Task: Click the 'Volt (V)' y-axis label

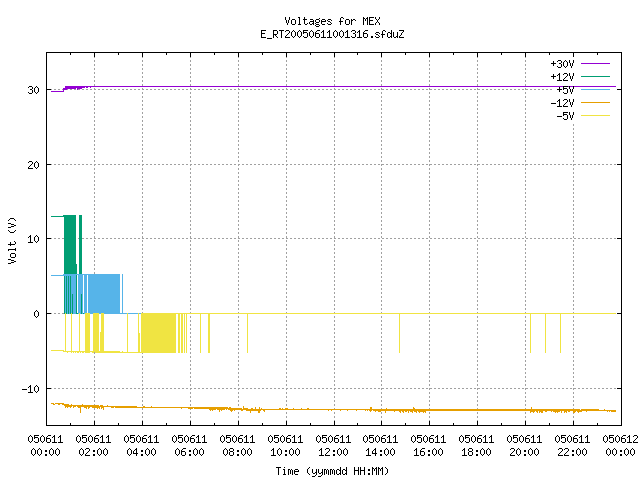Action: pos(12,240)
